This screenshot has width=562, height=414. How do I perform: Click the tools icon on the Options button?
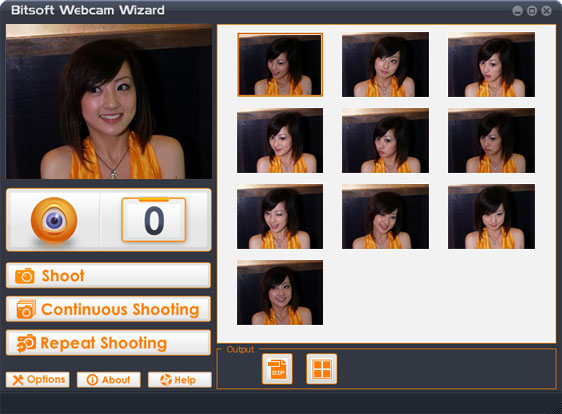(x=18, y=380)
